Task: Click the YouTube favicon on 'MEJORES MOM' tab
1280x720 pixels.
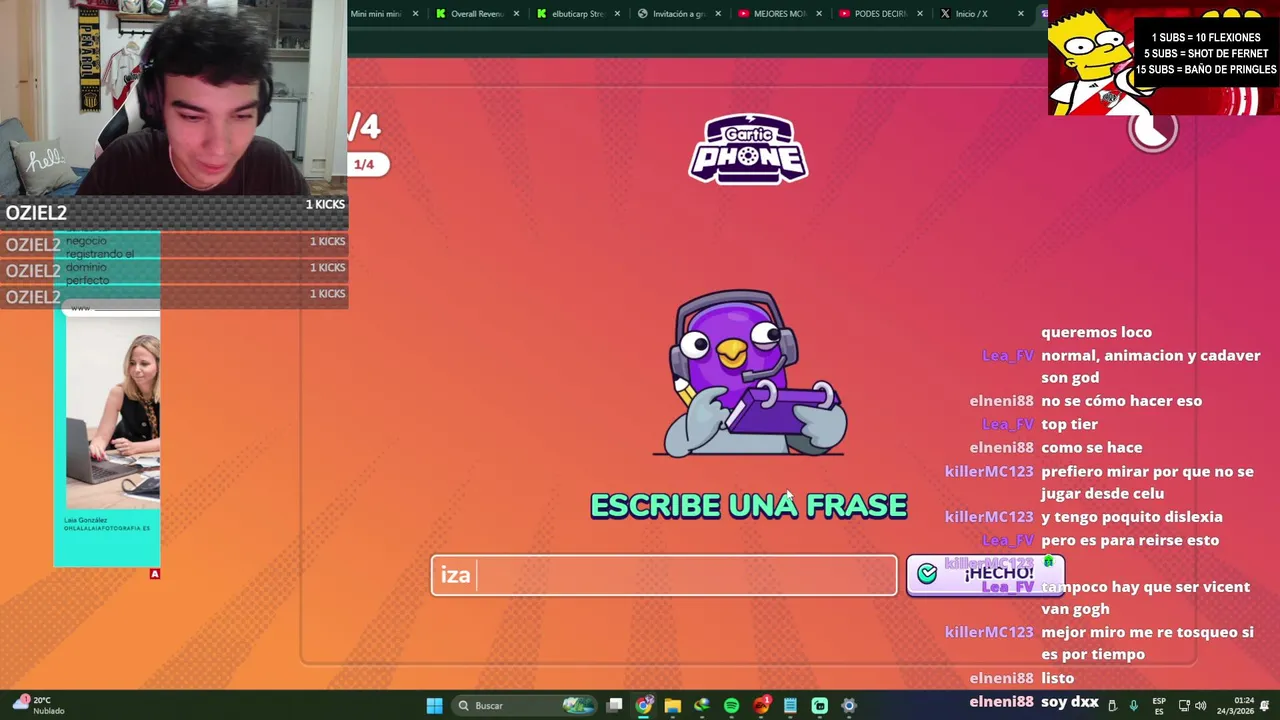Action: (743, 14)
